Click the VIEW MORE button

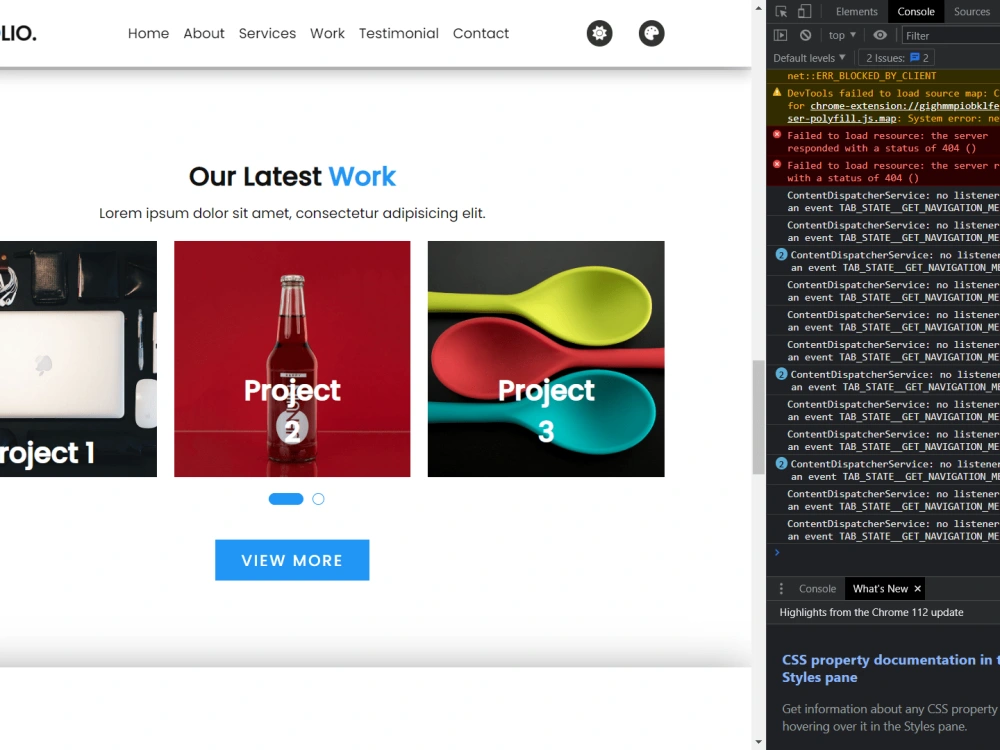tap(292, 560)
